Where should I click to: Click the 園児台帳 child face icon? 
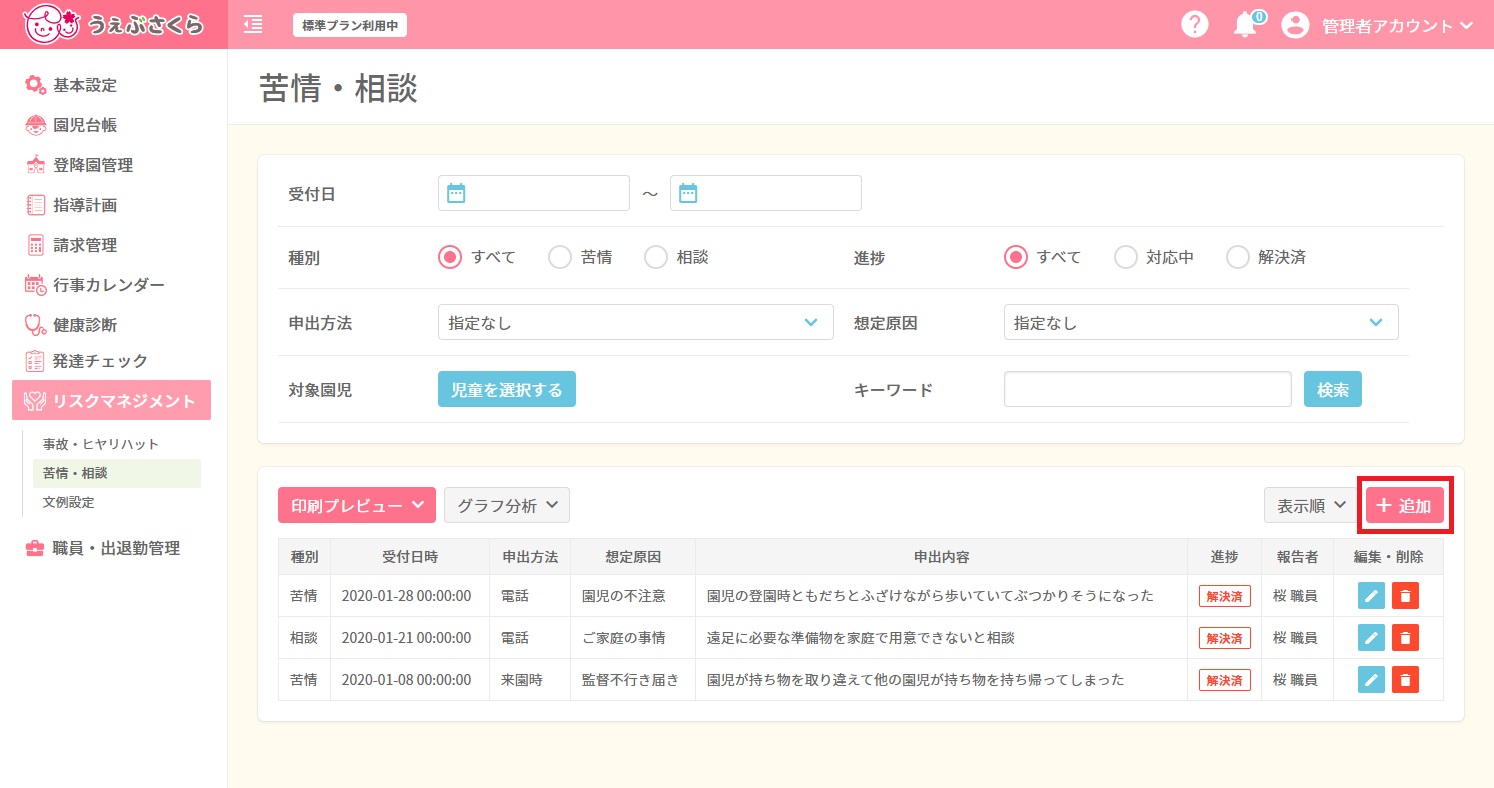point(35,125)
